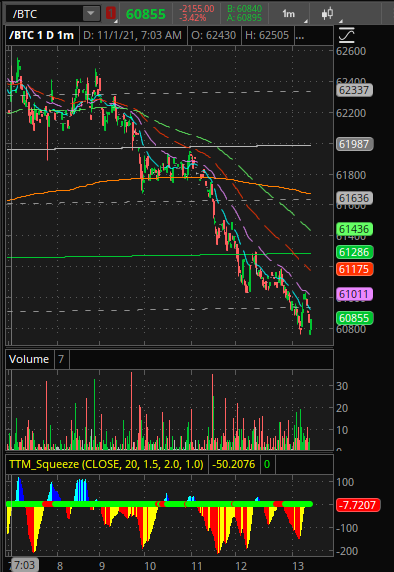Select the 62337 gray price bubble
This screenshot has height=572, width=394.
pyautogui.click(x=354, y=90)
